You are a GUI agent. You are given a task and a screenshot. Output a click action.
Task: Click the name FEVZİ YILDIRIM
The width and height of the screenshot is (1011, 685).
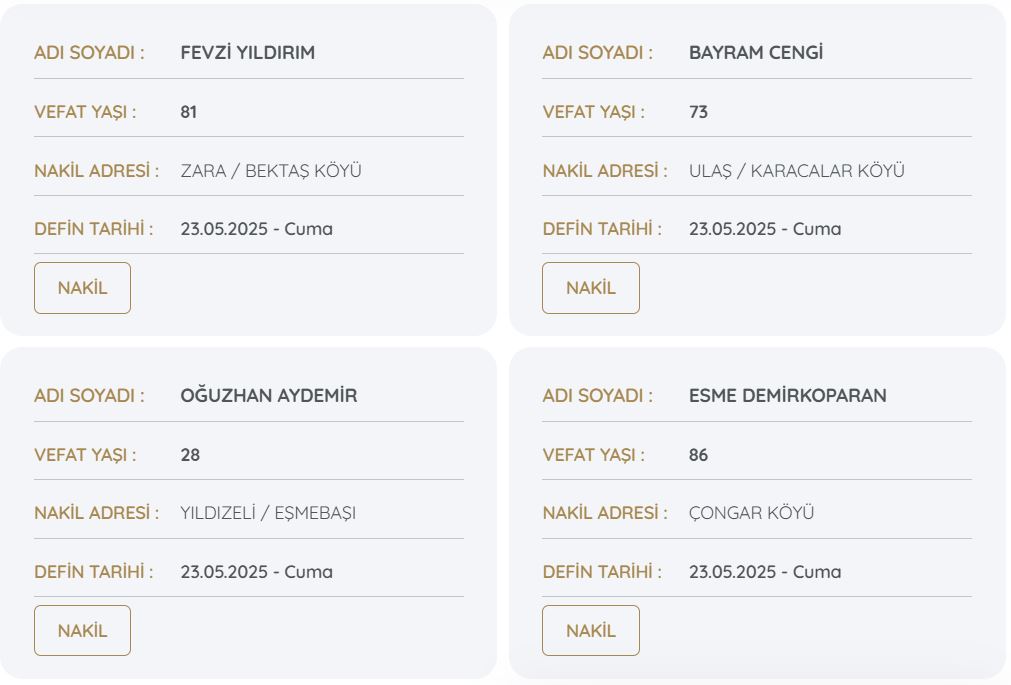tap(247, 53)
